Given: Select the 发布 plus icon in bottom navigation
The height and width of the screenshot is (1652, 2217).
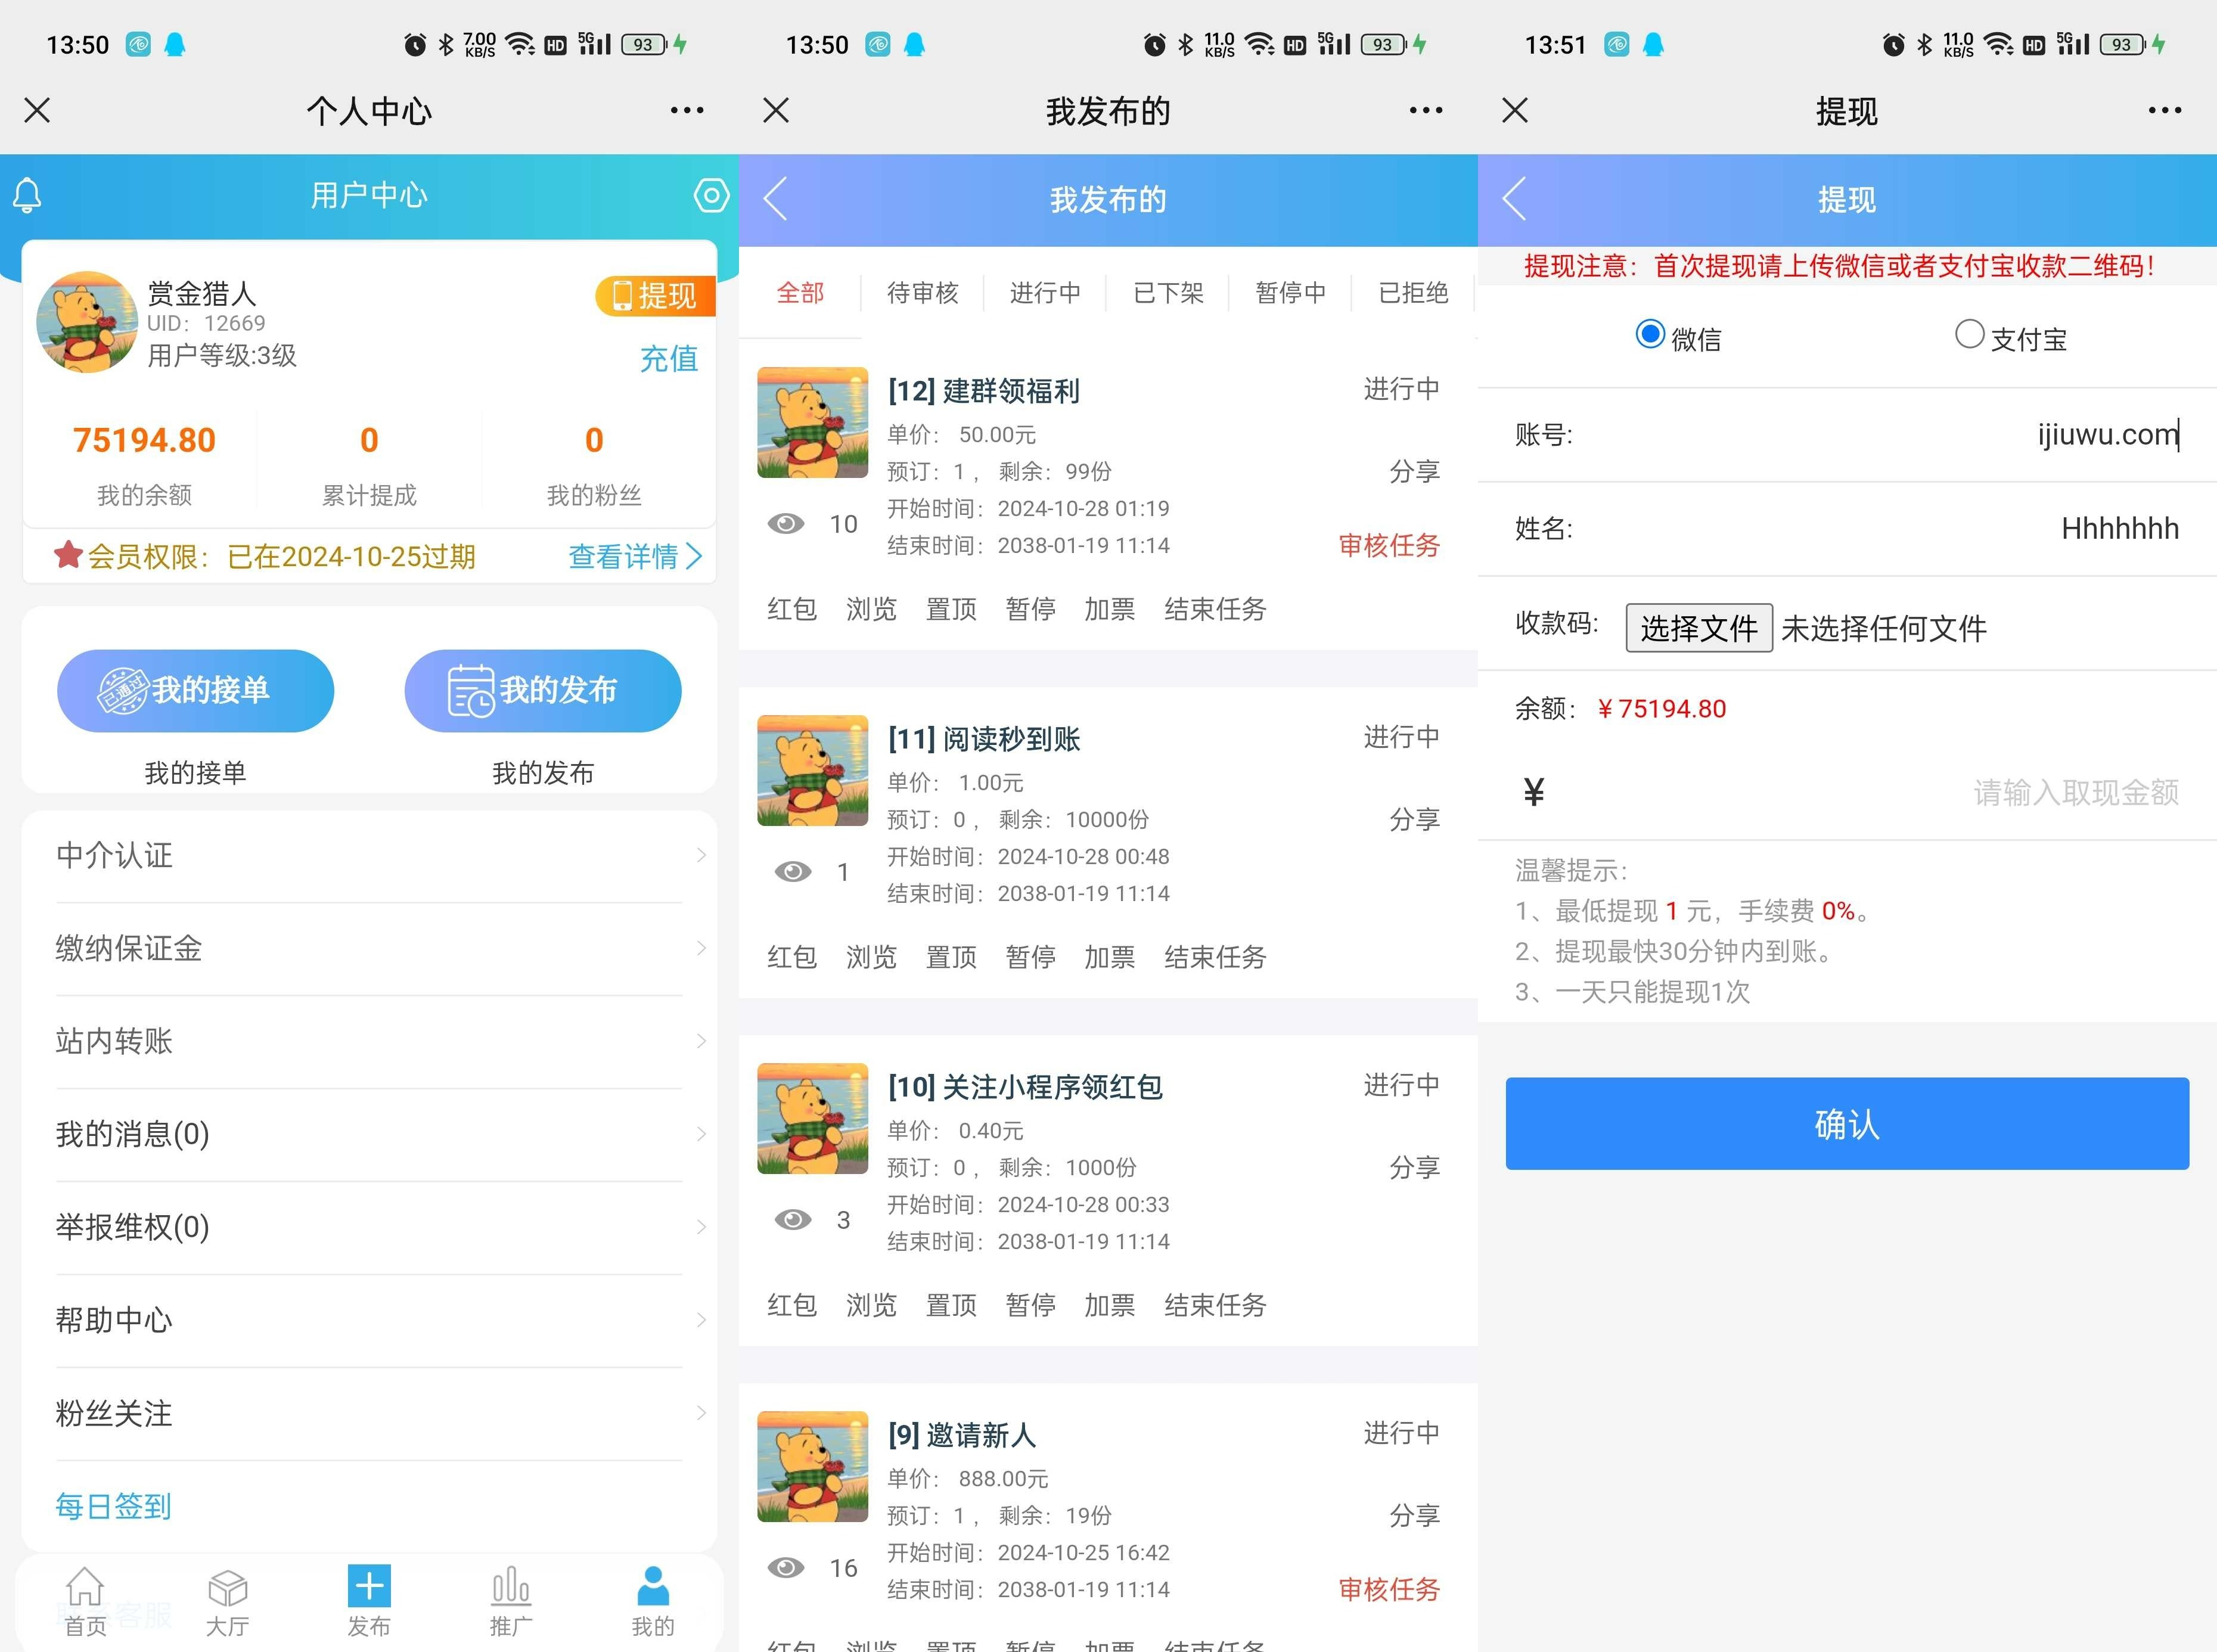Looking at the screenshot, I should coord(368,1587).
